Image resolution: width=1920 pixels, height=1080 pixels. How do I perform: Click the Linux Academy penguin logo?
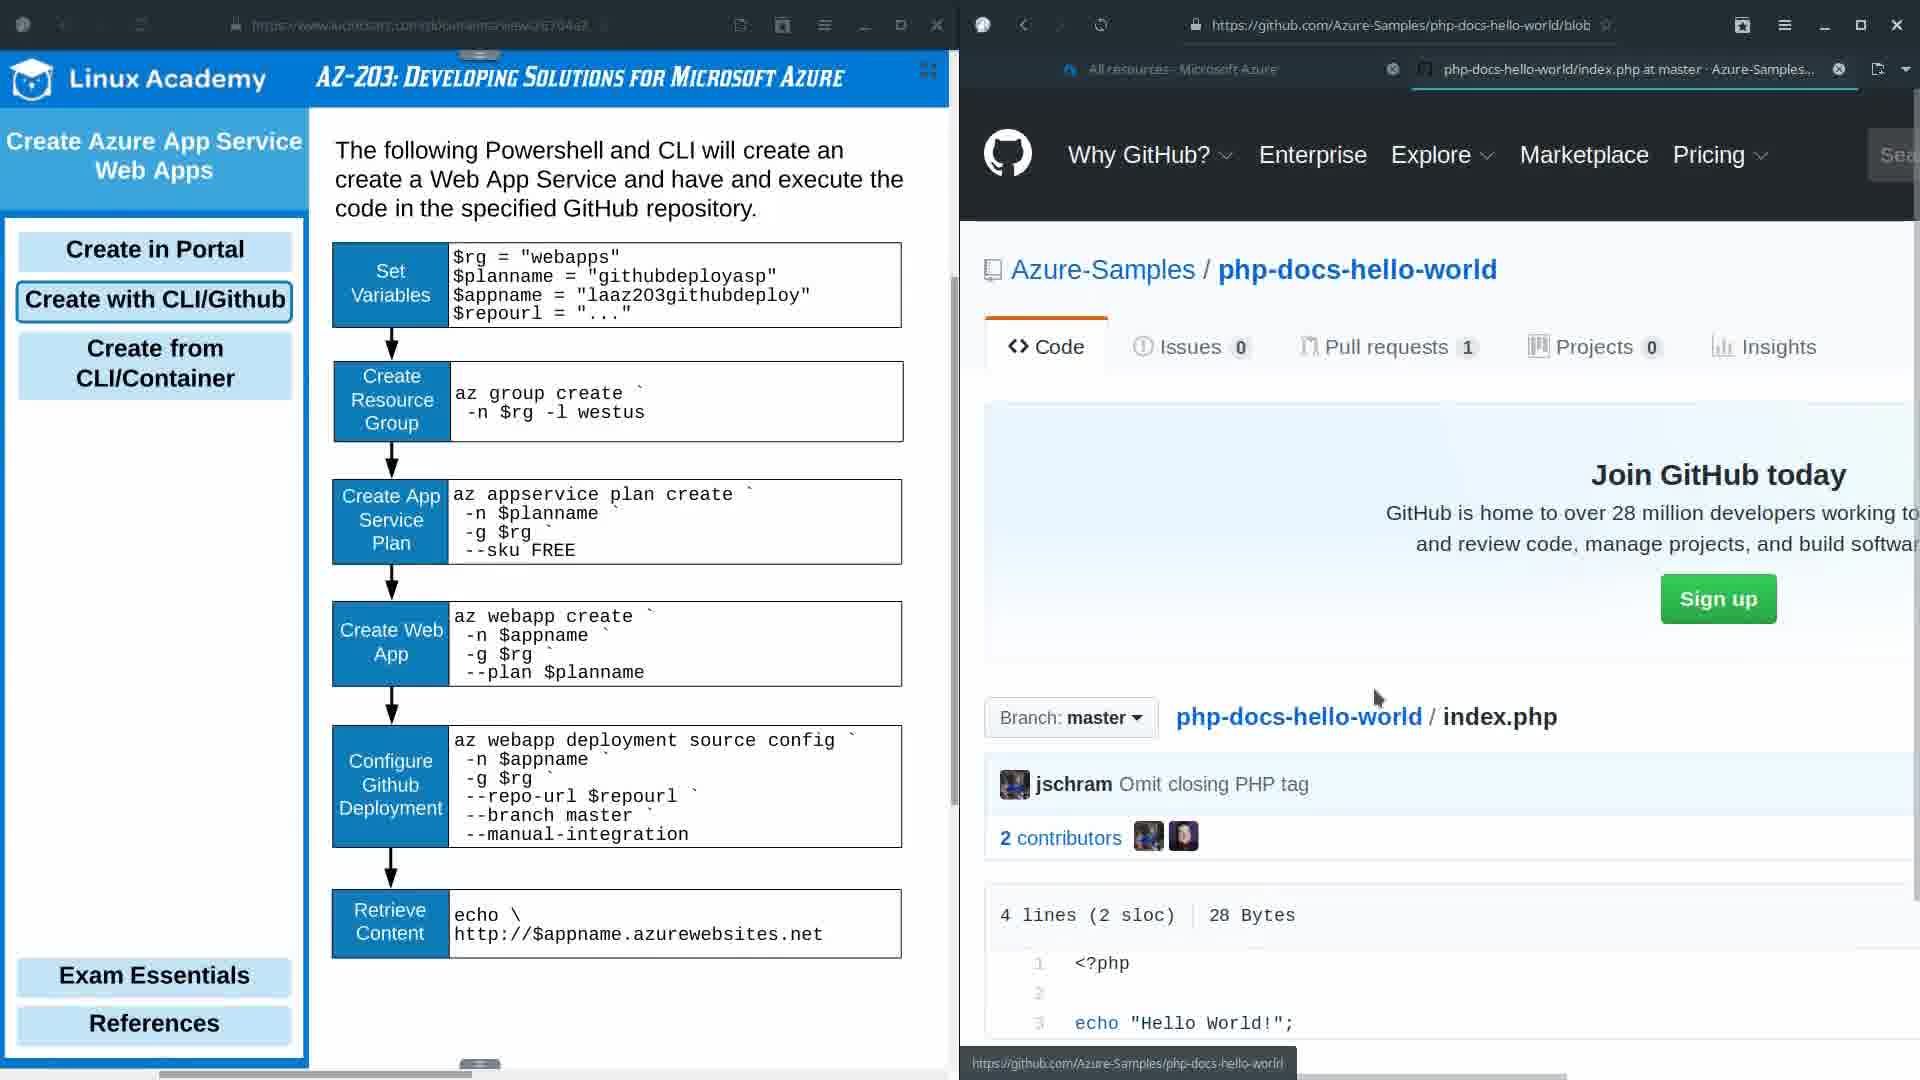pos(32,79)
